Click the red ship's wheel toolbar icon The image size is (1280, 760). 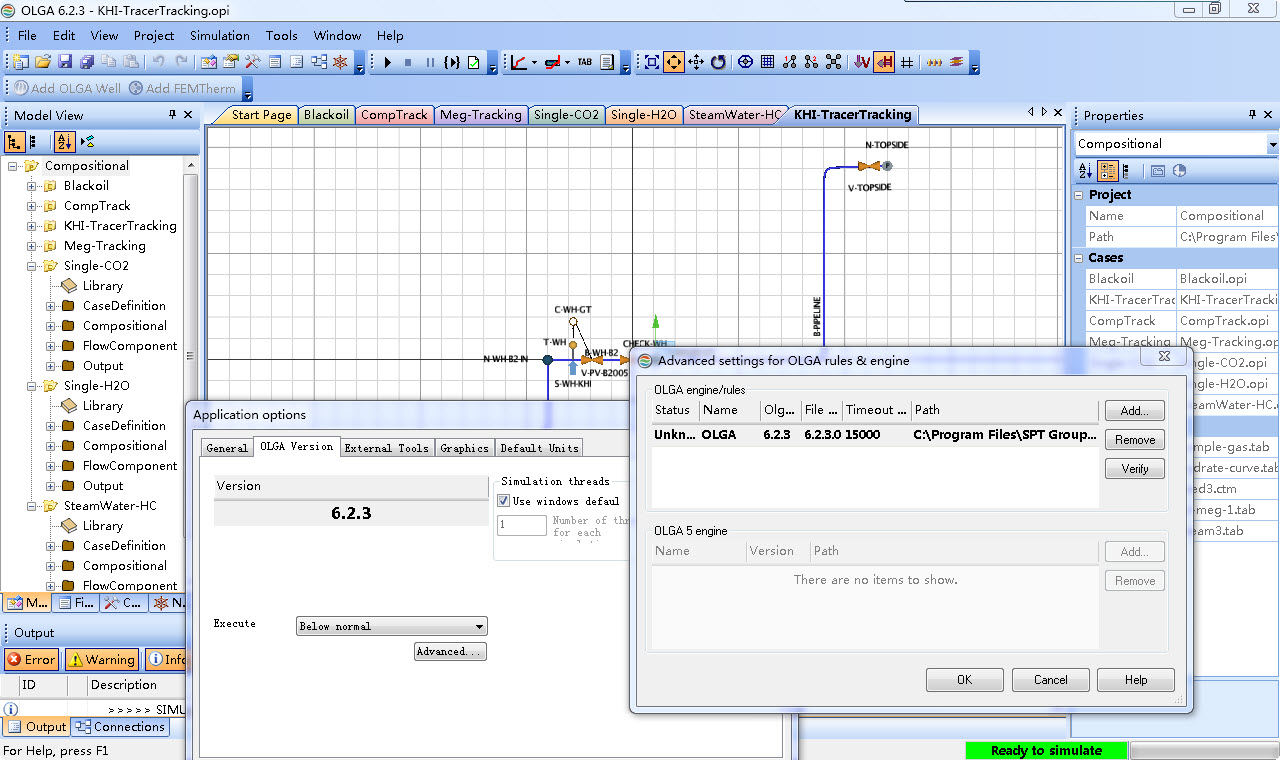tap(341, 62)
